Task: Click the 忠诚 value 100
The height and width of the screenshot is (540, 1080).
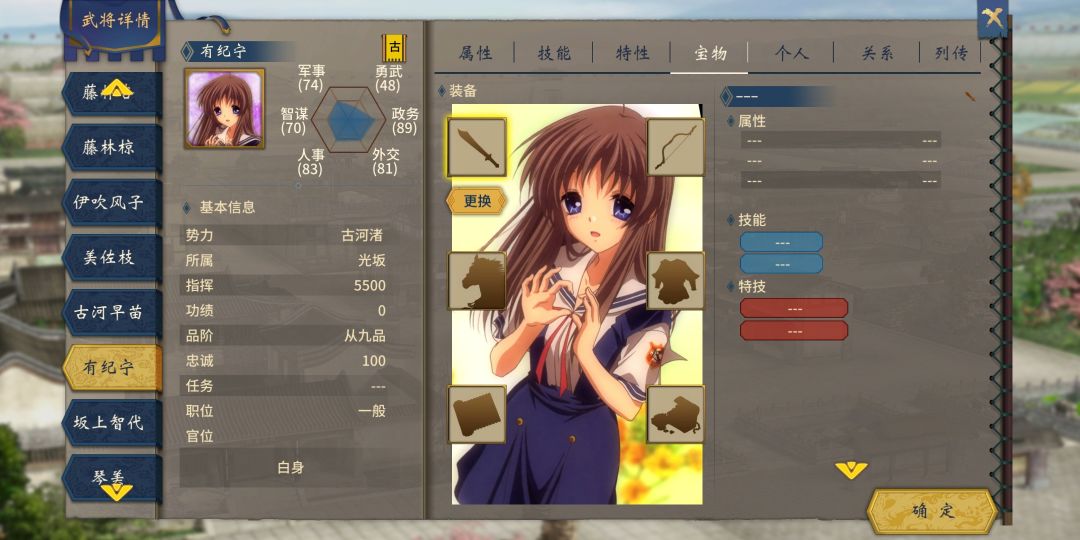Action: [x=373, y=360]
